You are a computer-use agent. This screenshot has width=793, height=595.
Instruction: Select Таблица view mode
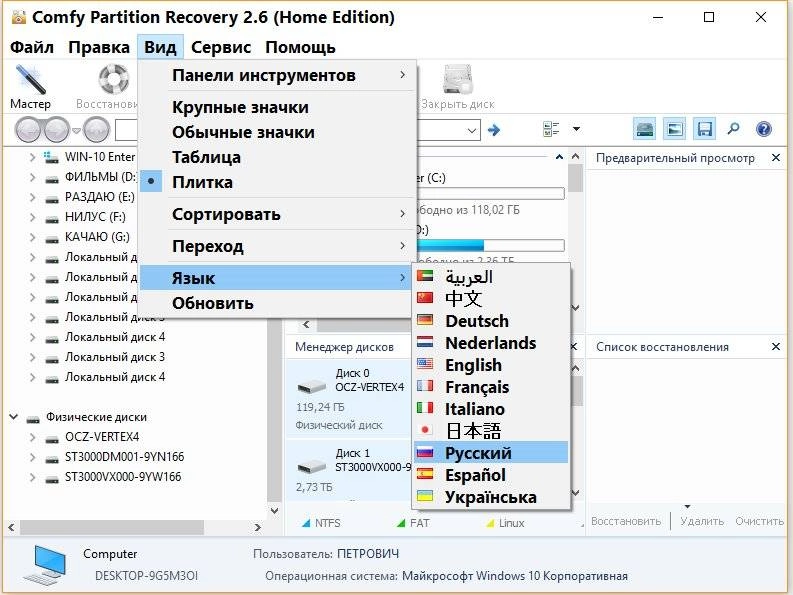pyautogui.click(x=276, y=157)
